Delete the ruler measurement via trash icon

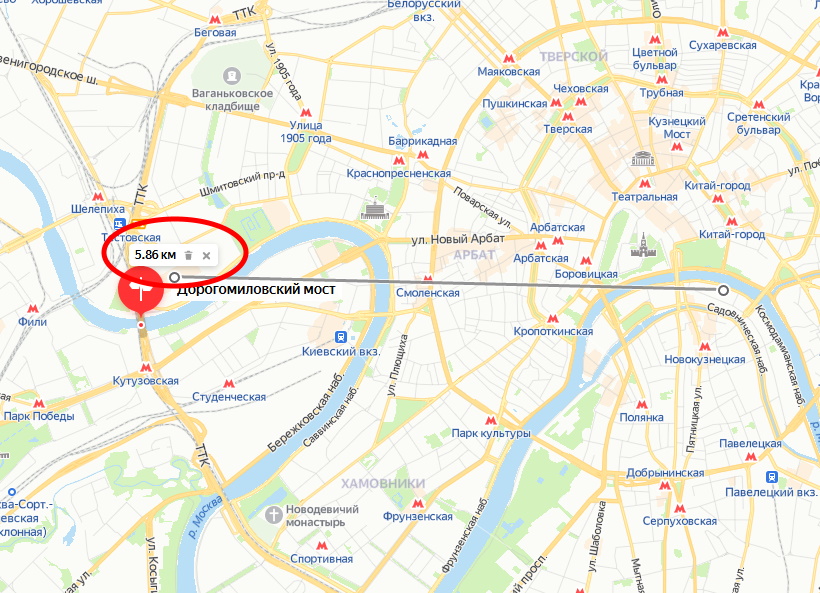point(189,255)
